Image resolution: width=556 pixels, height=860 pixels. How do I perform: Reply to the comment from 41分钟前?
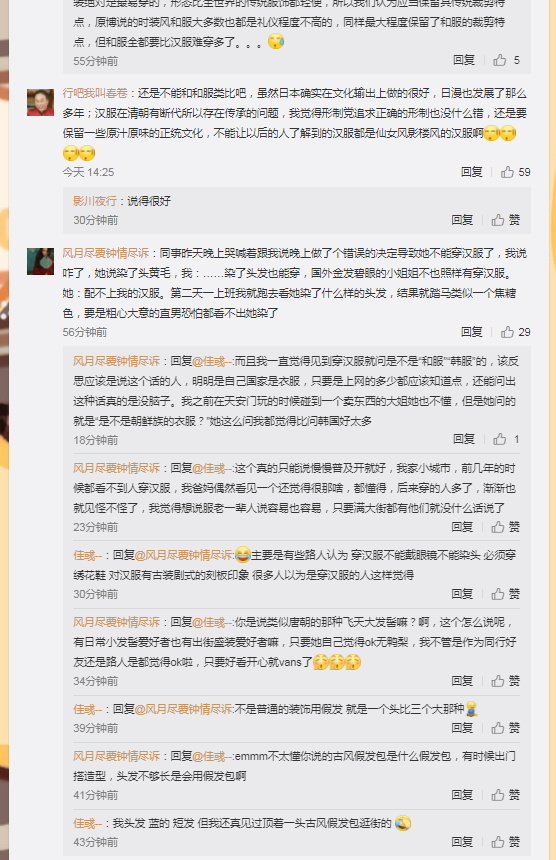462,795
